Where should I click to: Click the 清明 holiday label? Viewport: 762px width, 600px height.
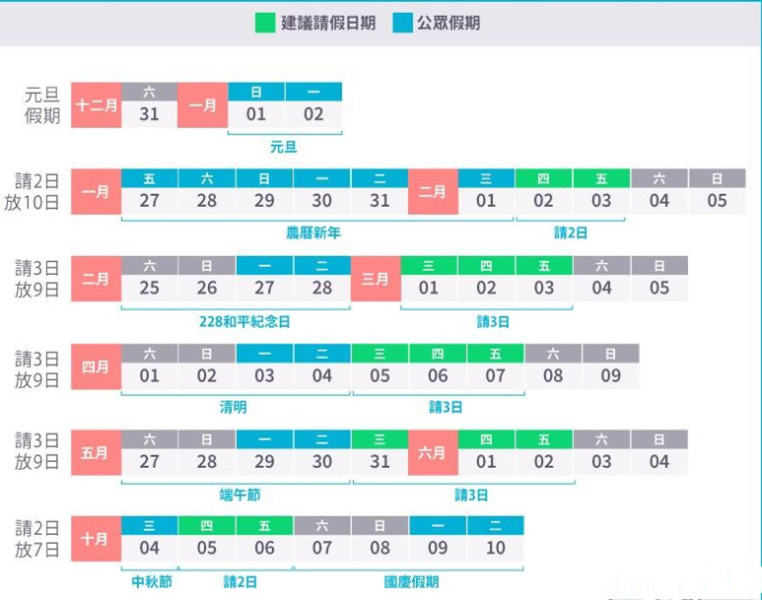pos(233,408)
